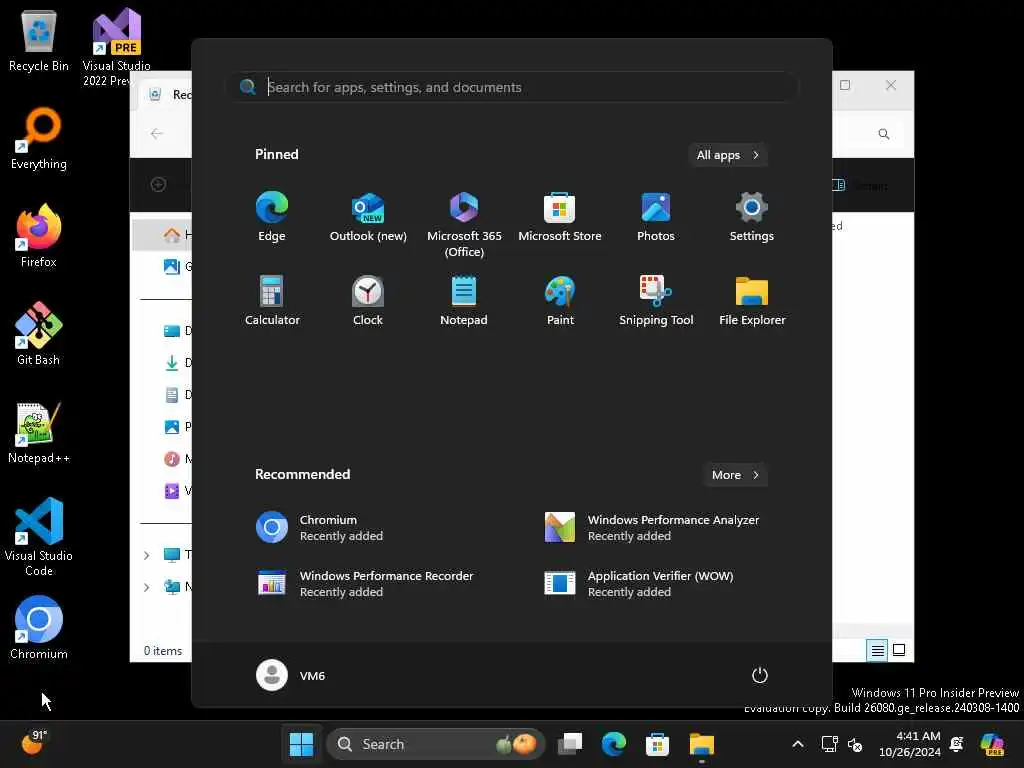The height and width of the screenshot is (768, 1024).
Task: Select Notepad++ desktop shortcut
Action: [x=39, y=432]
